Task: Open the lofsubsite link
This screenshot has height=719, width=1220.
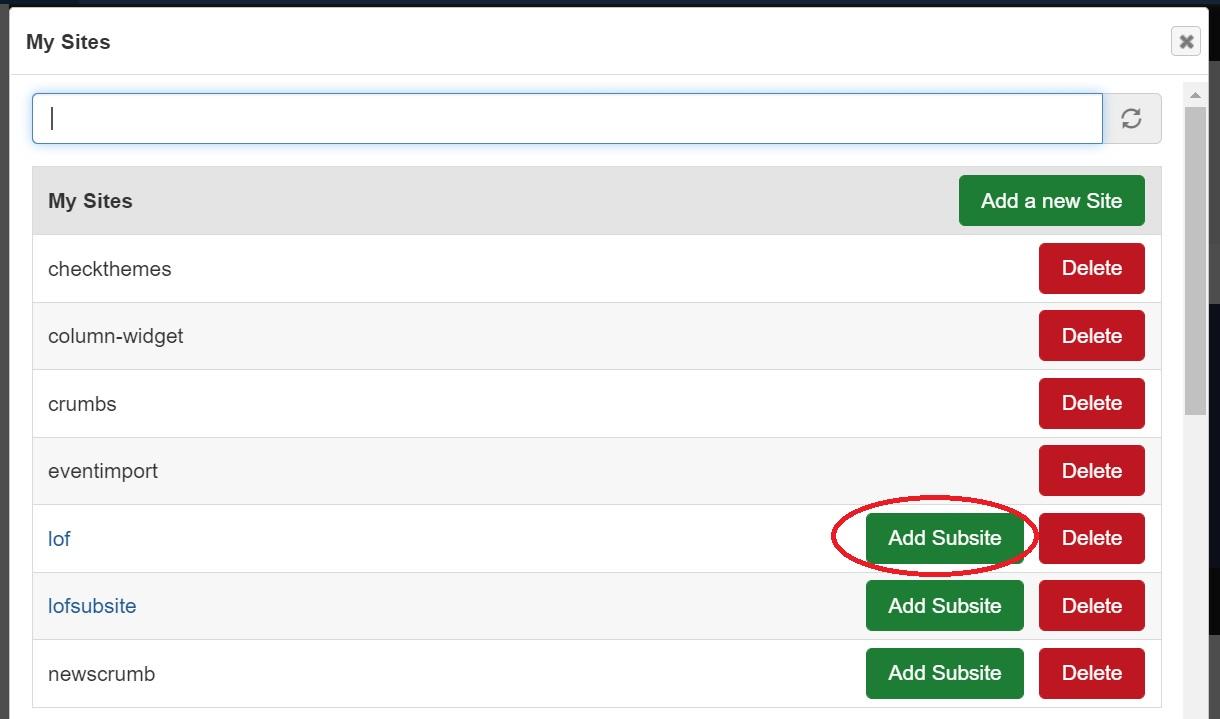Action: pyautogui.click(x=92, y=606)
